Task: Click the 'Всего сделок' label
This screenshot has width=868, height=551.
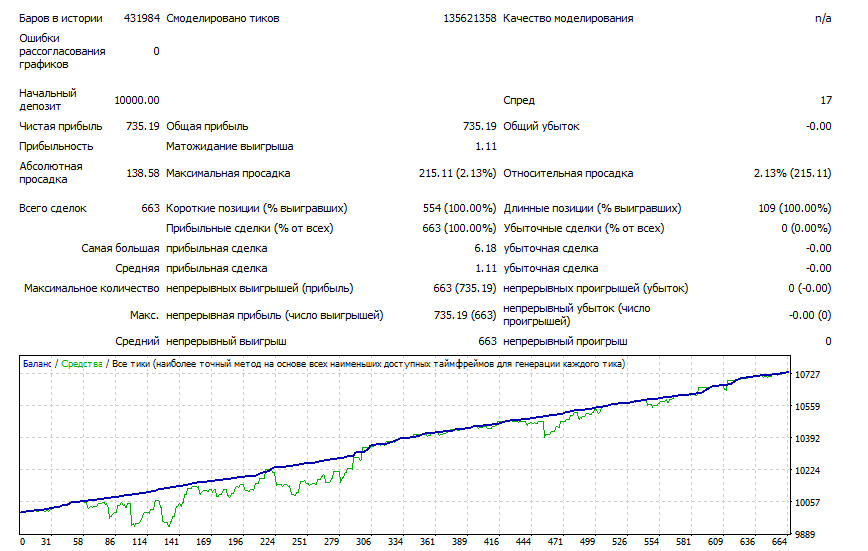Action: click(x=53, y=208)
